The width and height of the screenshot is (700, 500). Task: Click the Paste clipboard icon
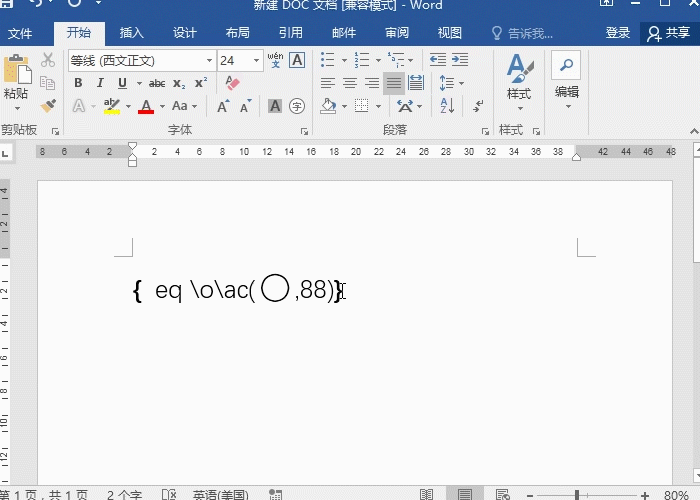(17, 69)
